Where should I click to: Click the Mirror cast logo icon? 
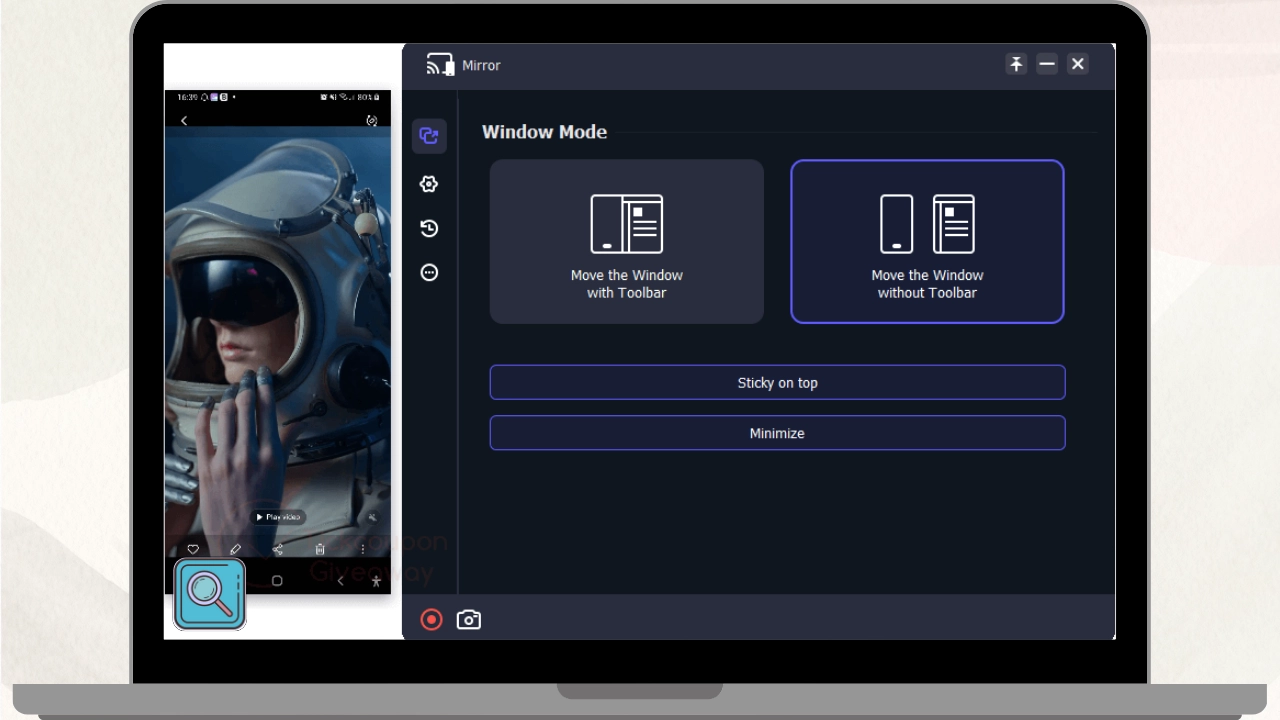pyautogui.click(x=440, y=65)
